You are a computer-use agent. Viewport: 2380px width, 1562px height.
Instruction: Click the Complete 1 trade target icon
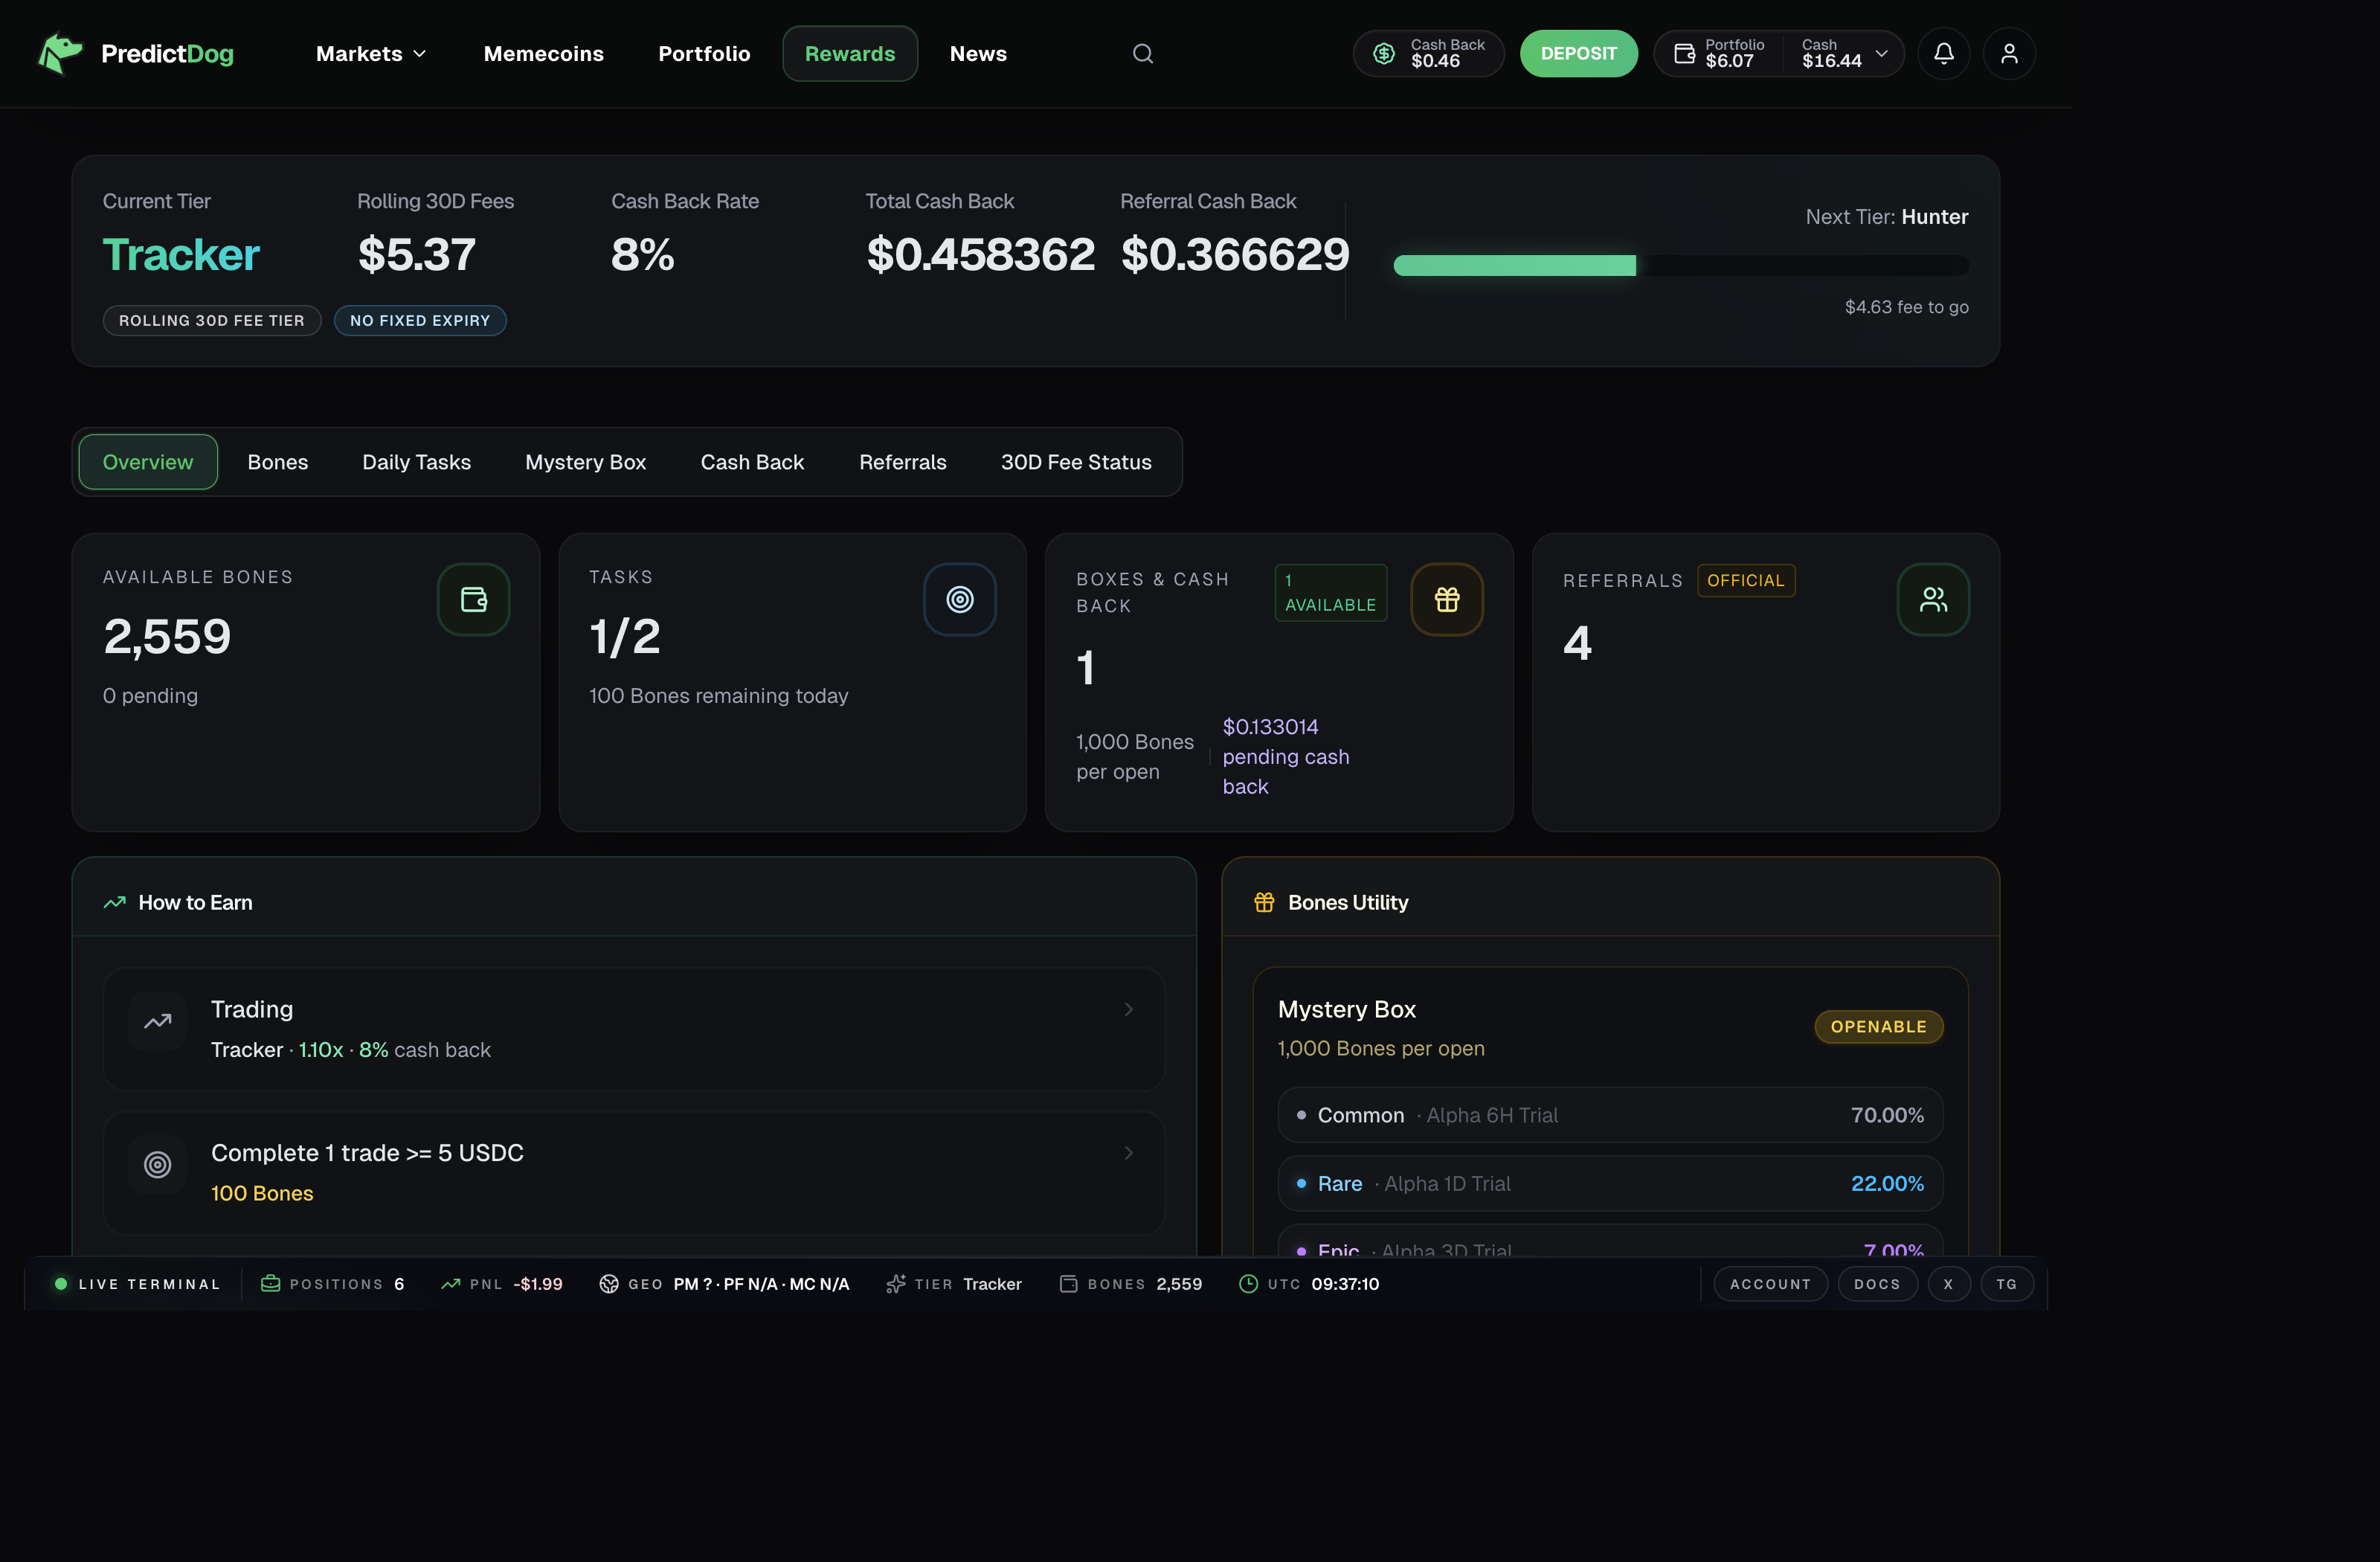158,1165
